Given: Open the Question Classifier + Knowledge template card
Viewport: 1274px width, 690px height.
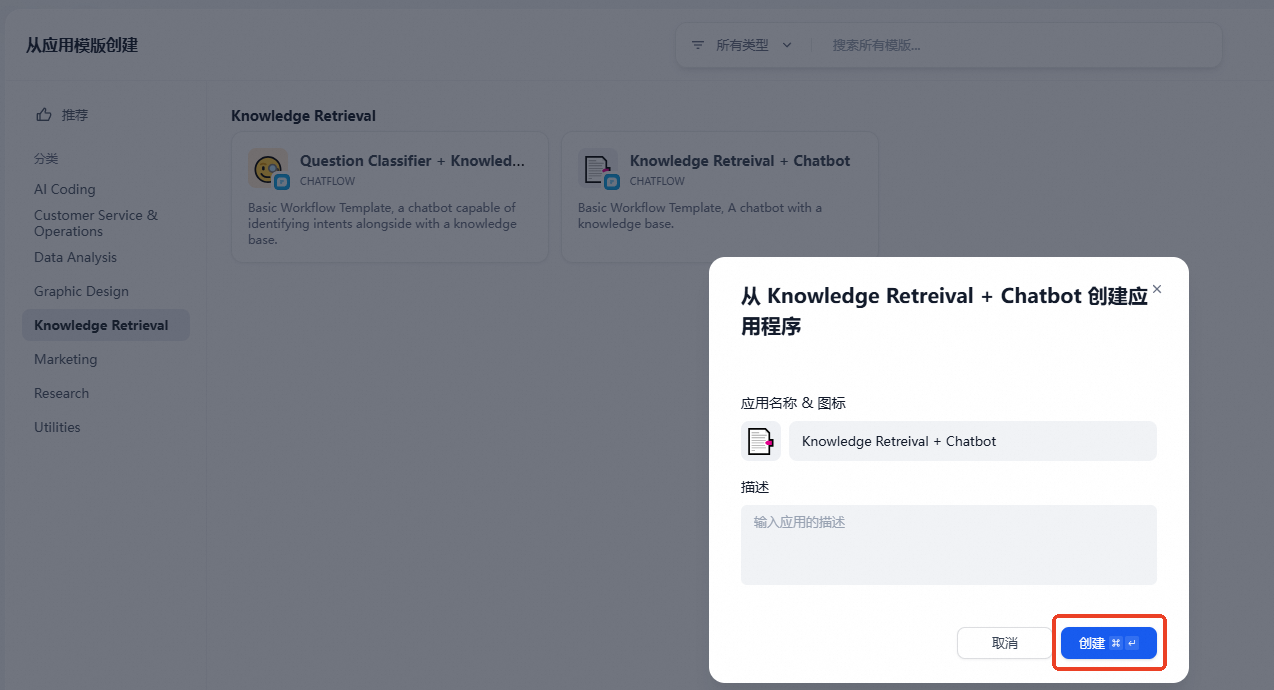Looking at the screenshot, I should (x=390, y=197).
